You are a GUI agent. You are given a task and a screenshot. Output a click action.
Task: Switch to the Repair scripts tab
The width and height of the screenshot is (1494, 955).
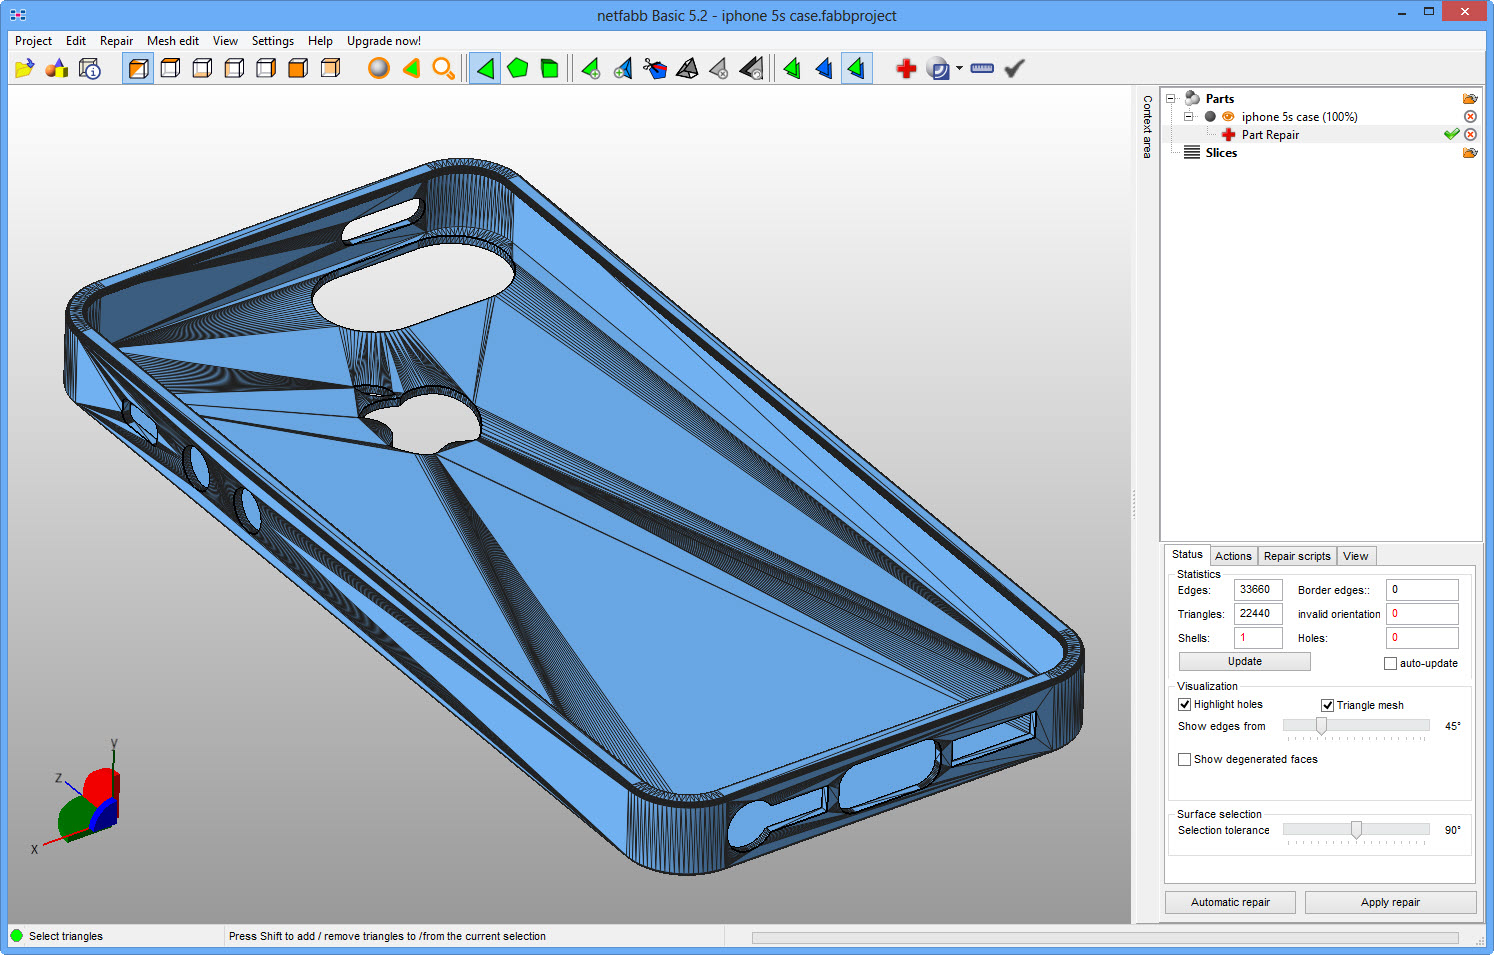click(1297, 556)
